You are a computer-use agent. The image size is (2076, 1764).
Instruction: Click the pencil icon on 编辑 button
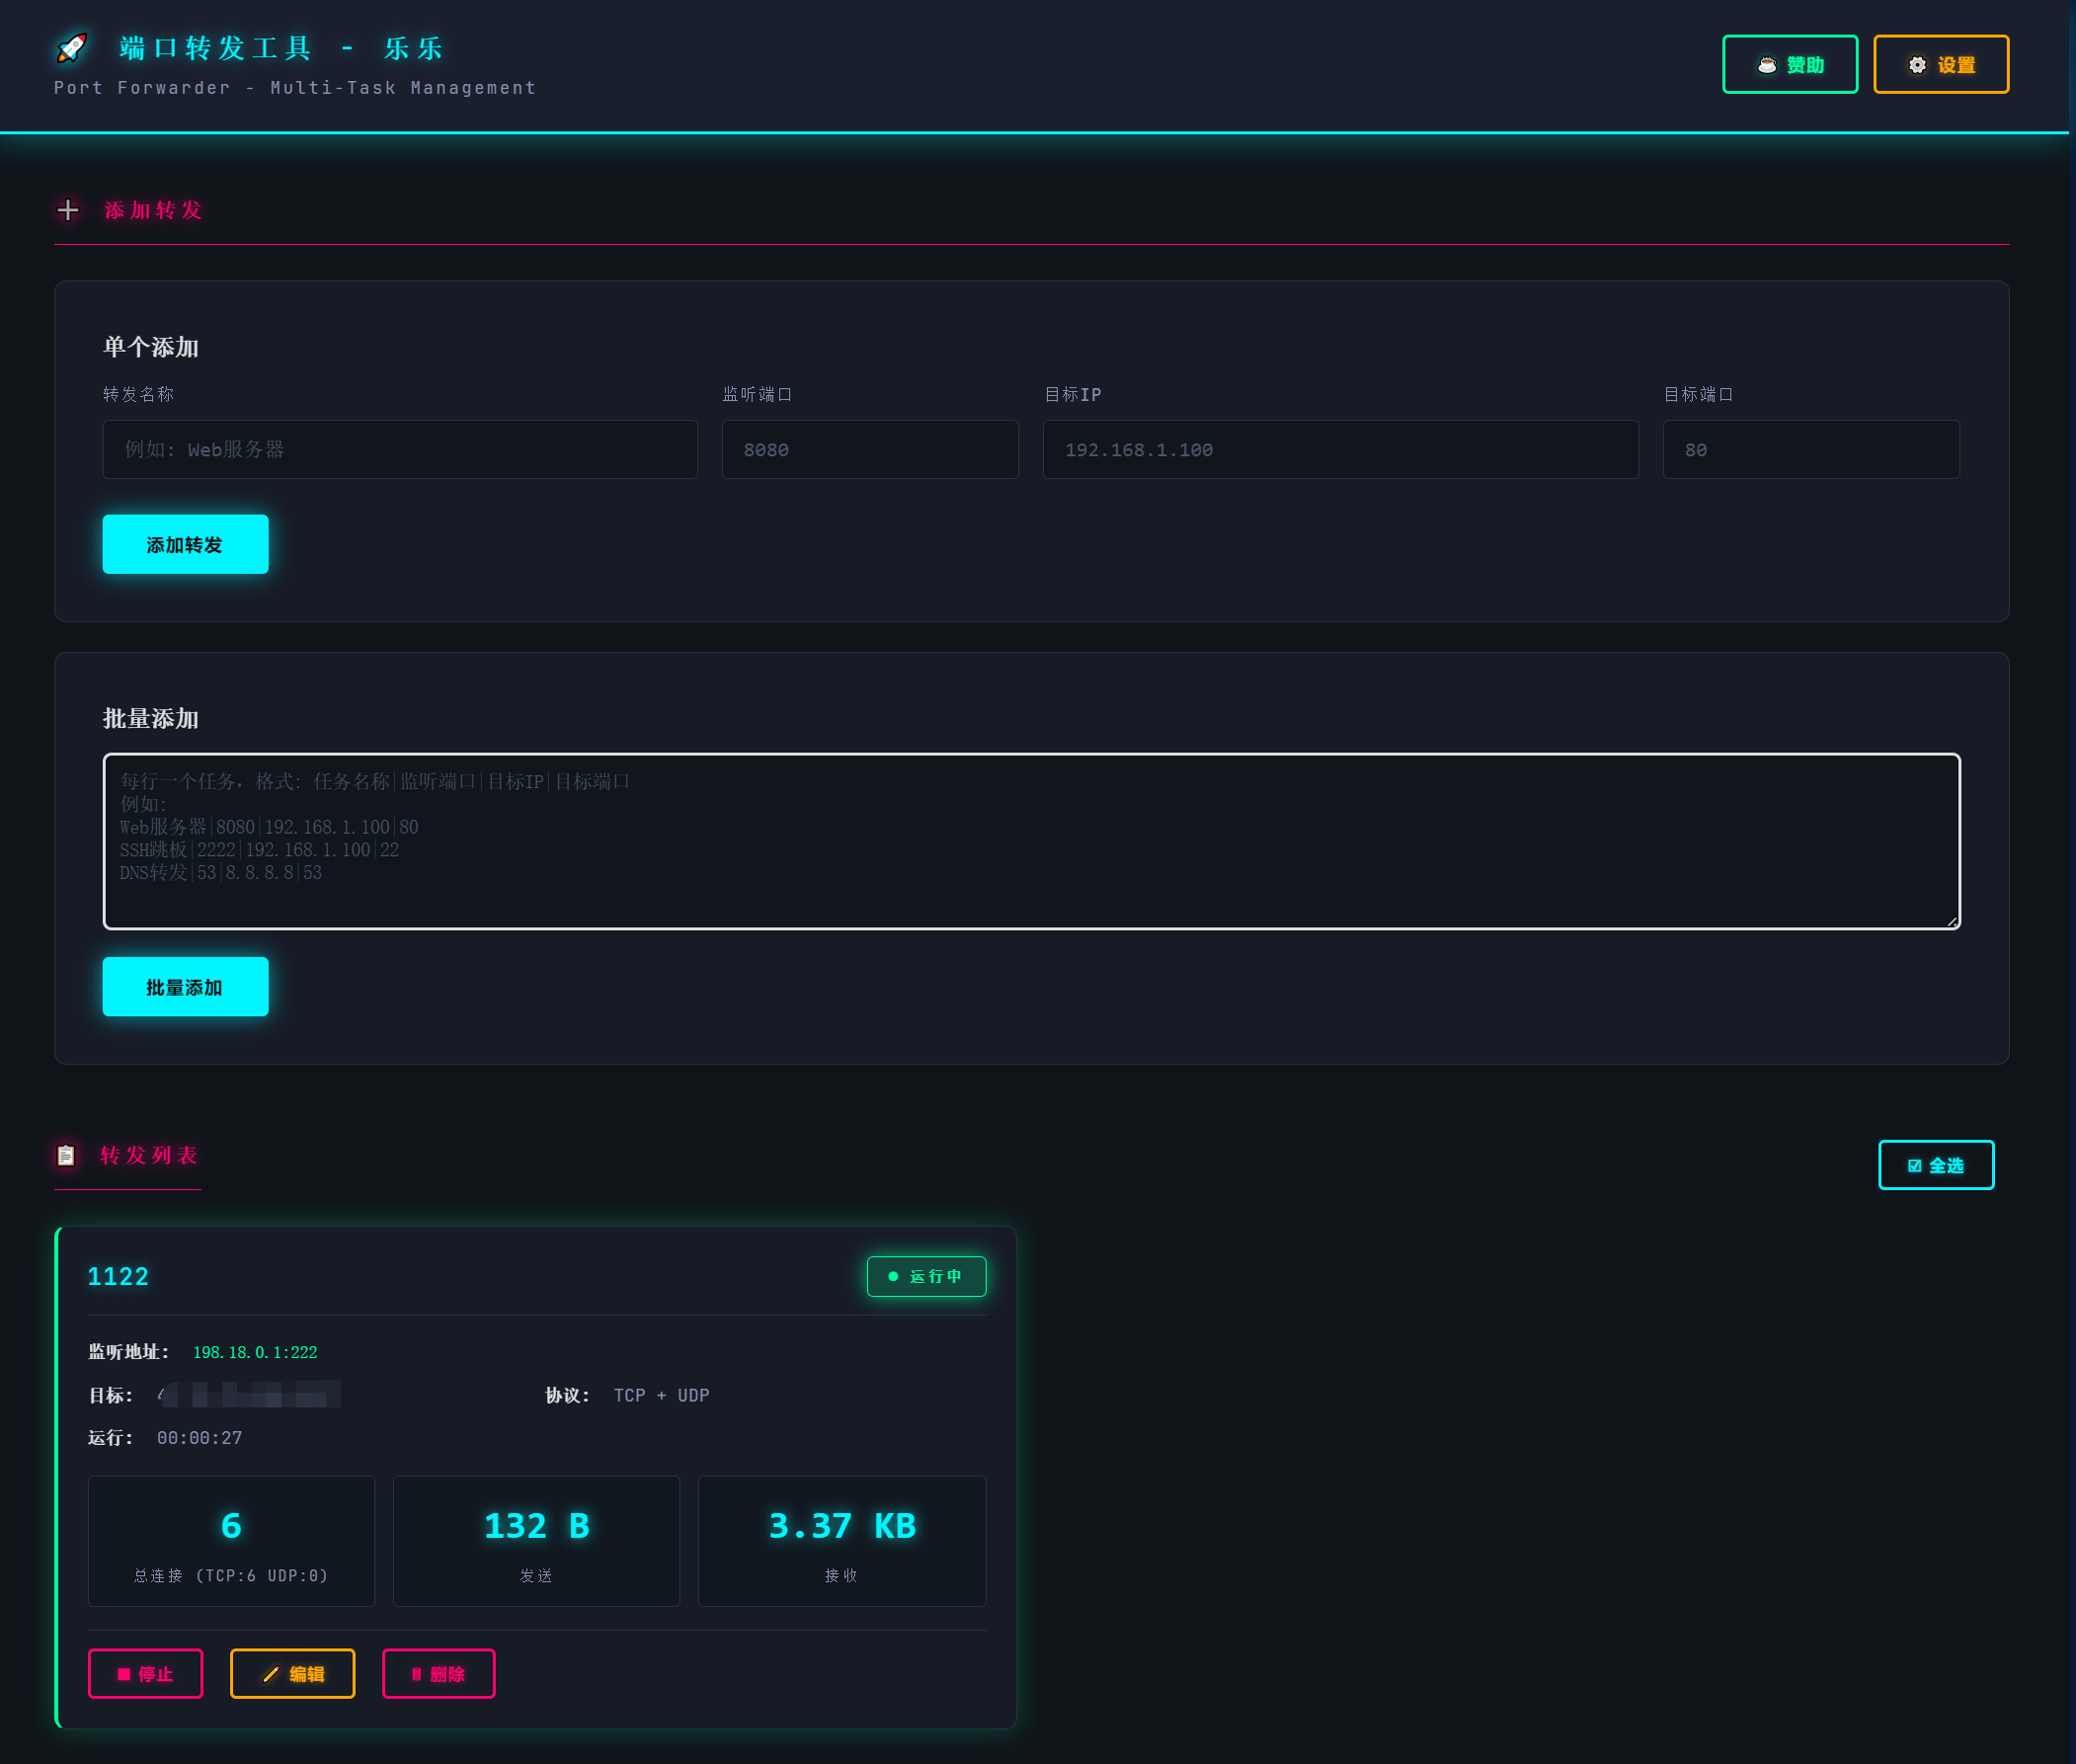click(270, 1673)
